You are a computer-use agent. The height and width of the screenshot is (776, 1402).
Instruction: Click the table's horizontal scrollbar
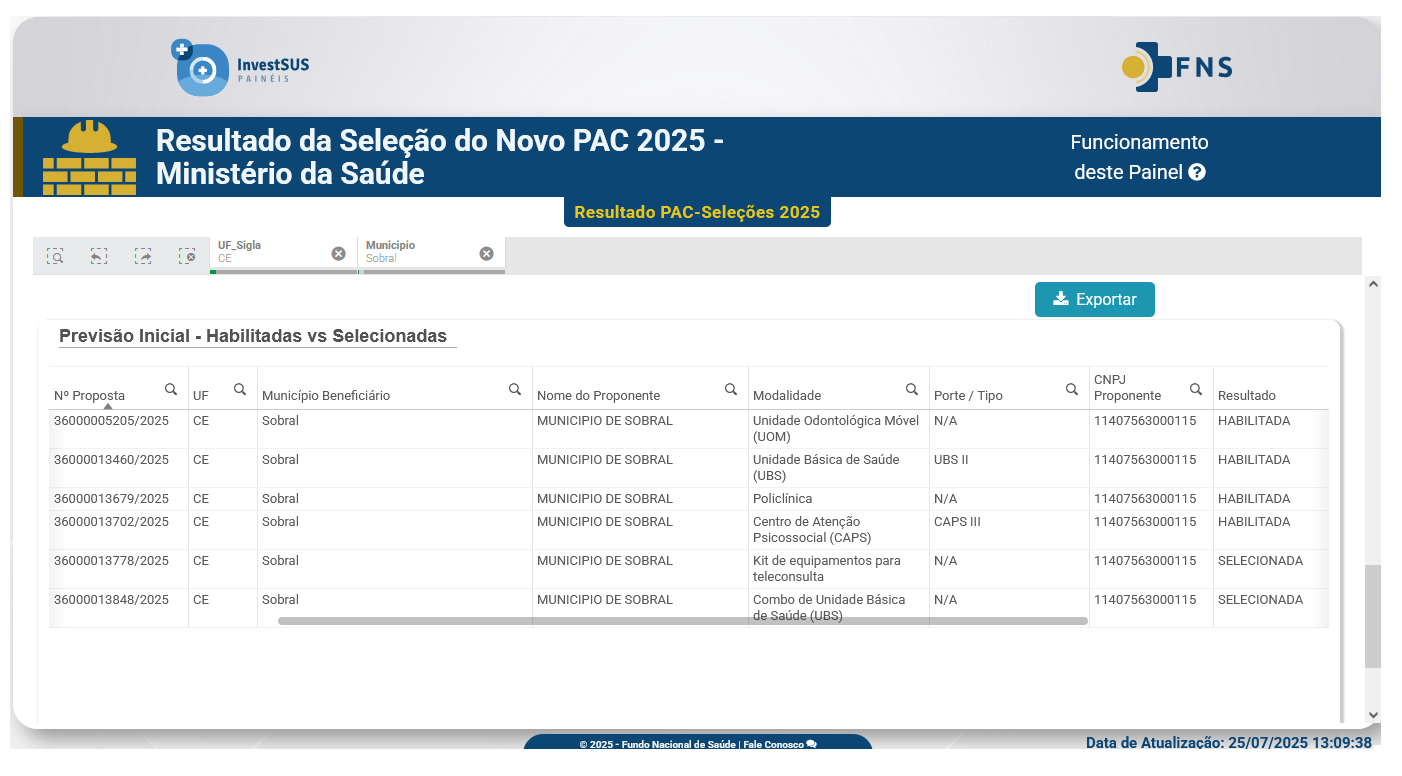click(682, 621)
